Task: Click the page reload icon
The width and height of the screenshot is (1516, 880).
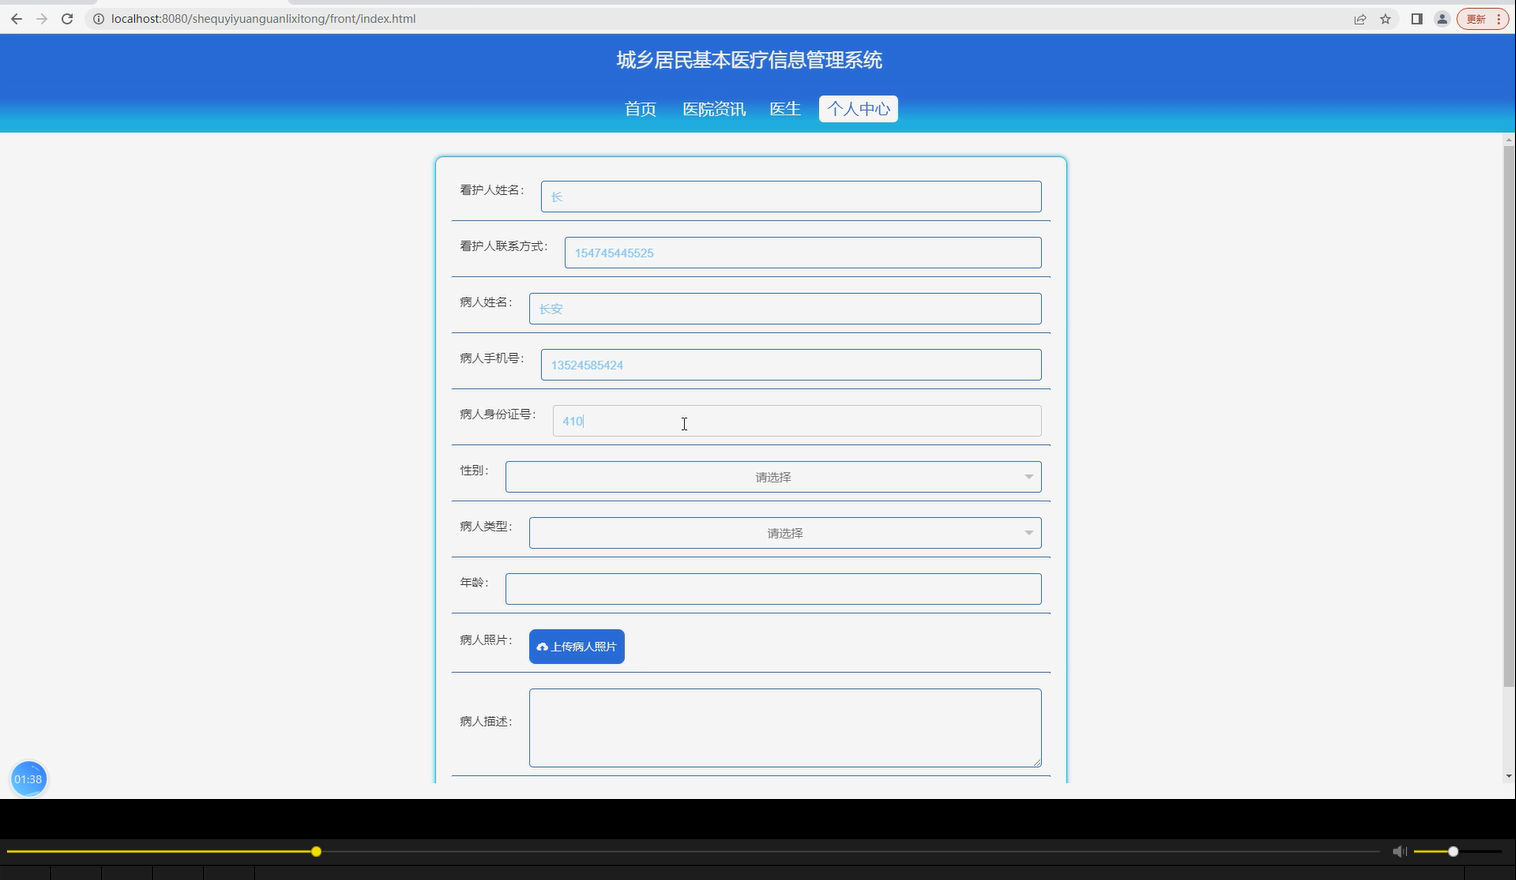Action: coord(67,18)
